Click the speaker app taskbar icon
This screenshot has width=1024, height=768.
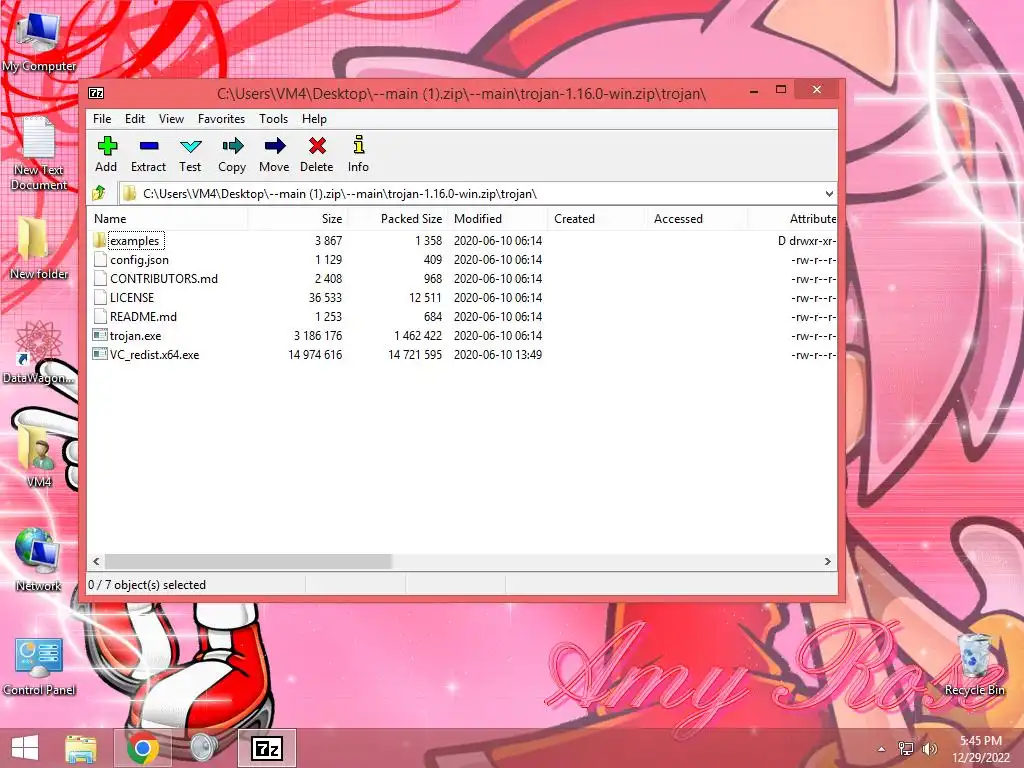204,748
